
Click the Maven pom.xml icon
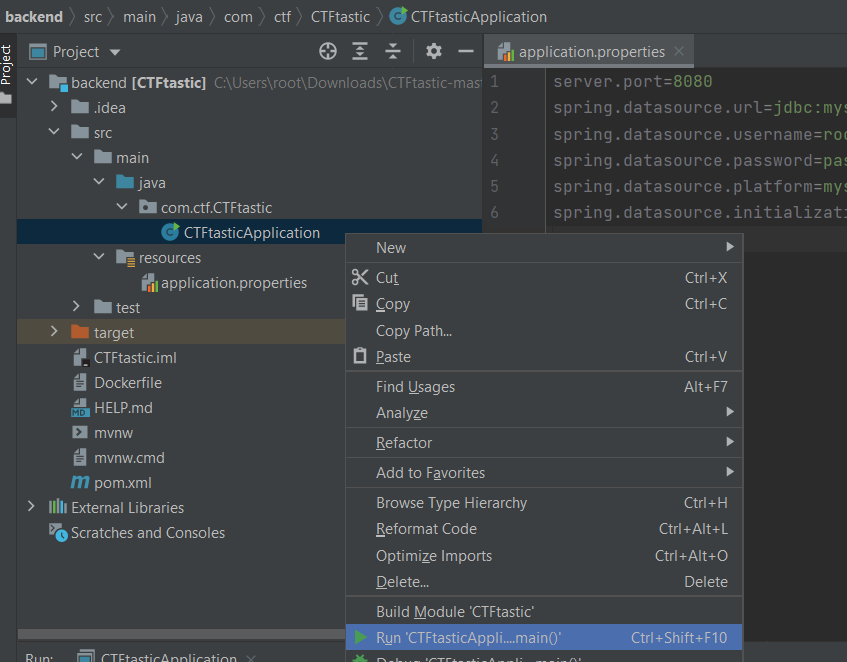(x=80, y=482)
